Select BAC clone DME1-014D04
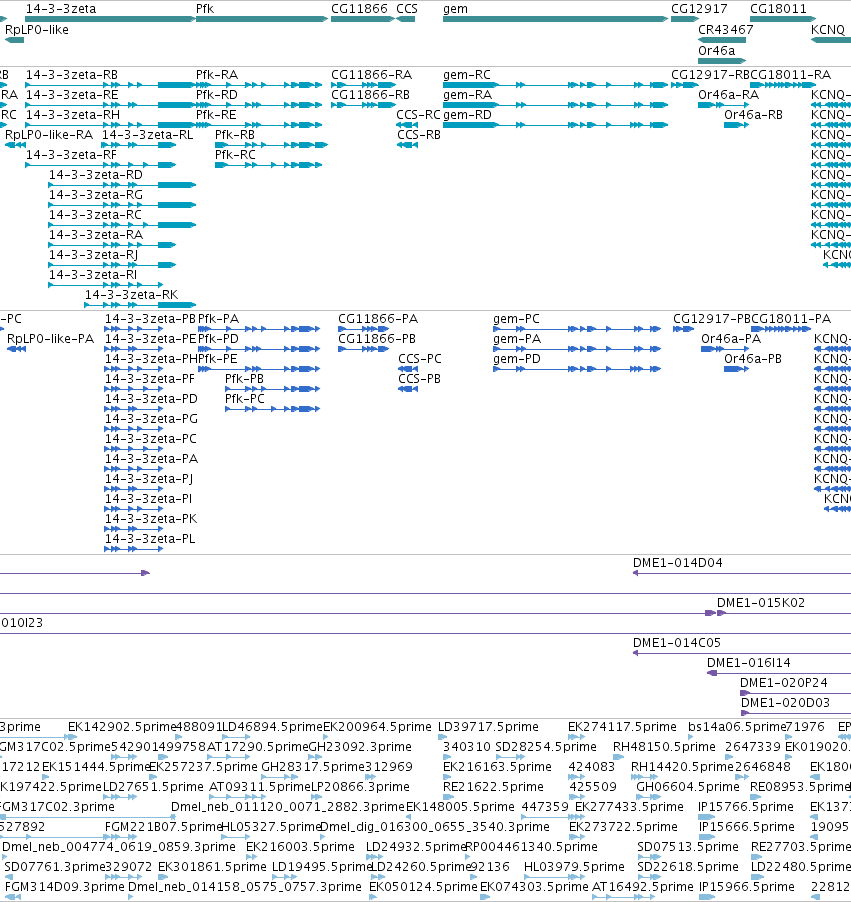The image size is (851, 902). pos(678,563)
